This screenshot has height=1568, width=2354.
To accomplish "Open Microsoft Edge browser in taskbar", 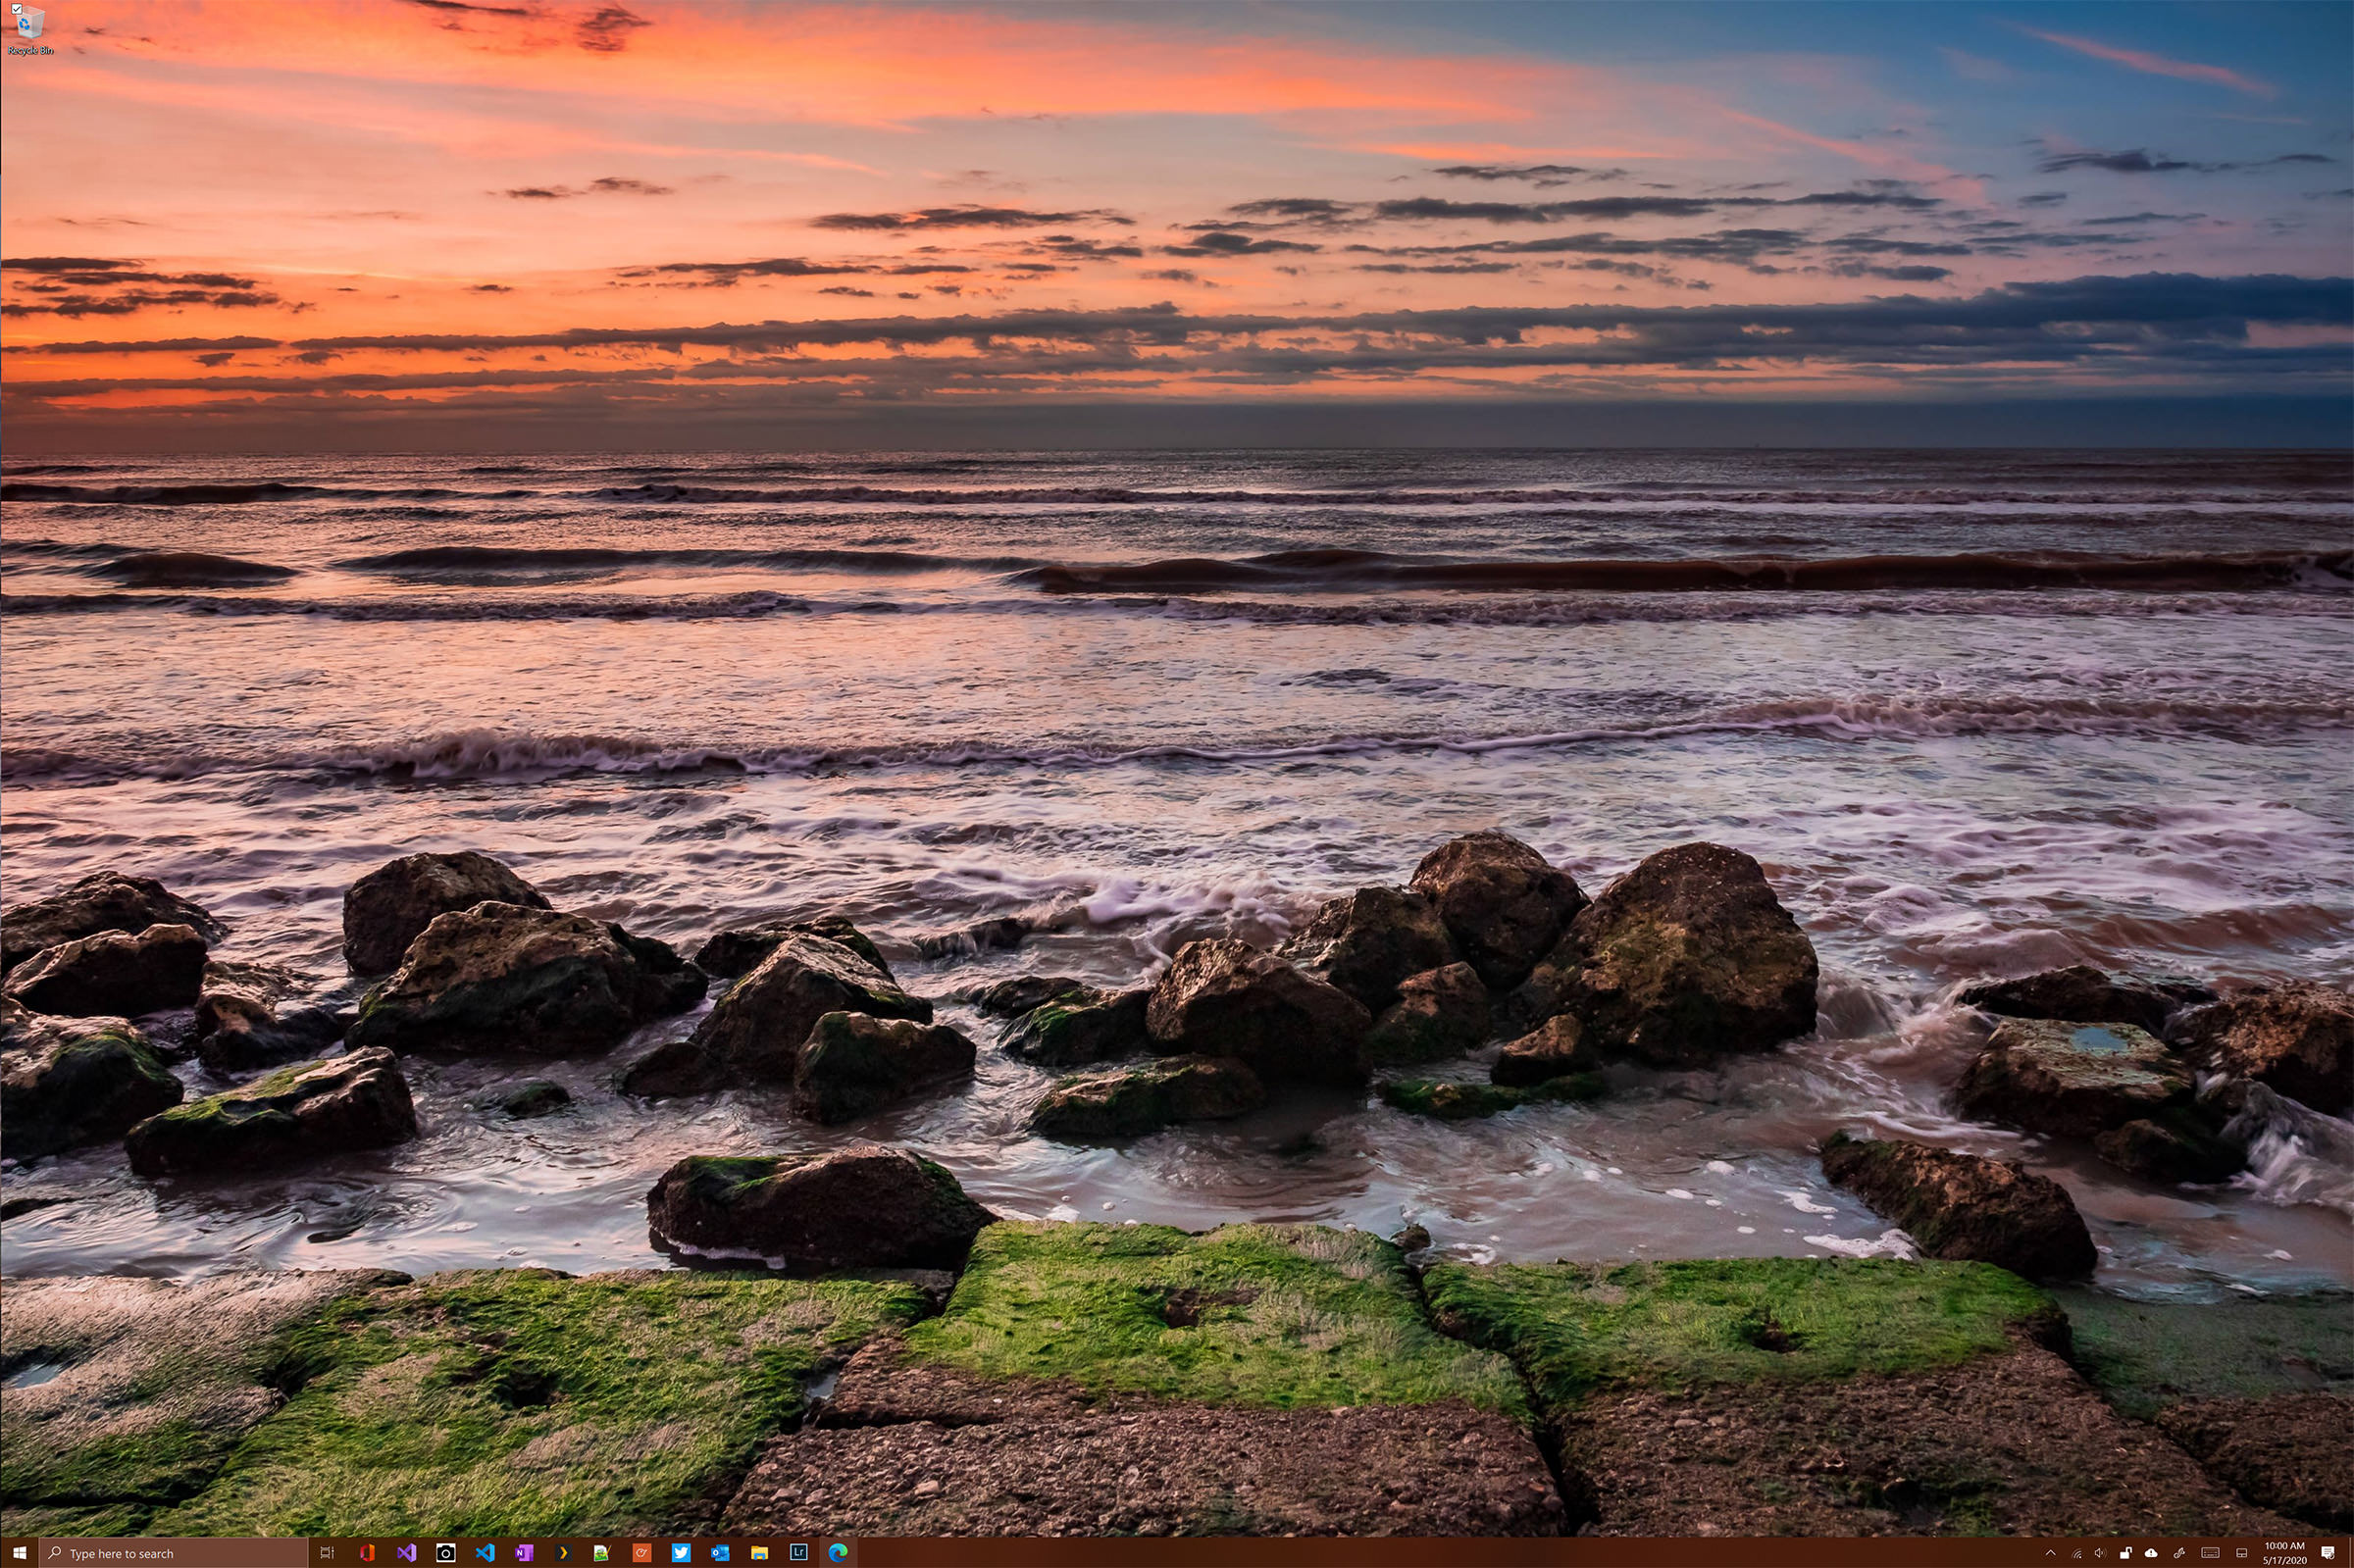I will point(838,1553).
